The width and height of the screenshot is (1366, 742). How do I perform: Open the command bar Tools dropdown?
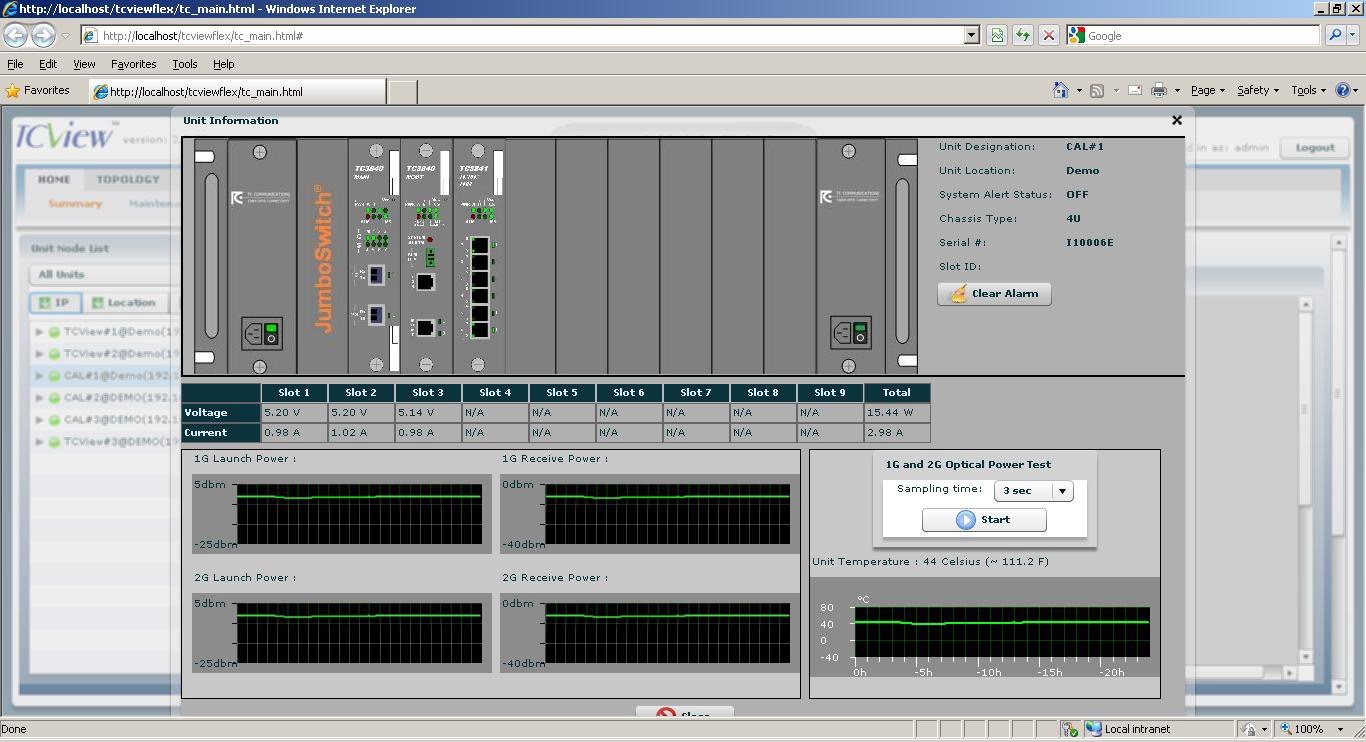tap(1309, 90)
